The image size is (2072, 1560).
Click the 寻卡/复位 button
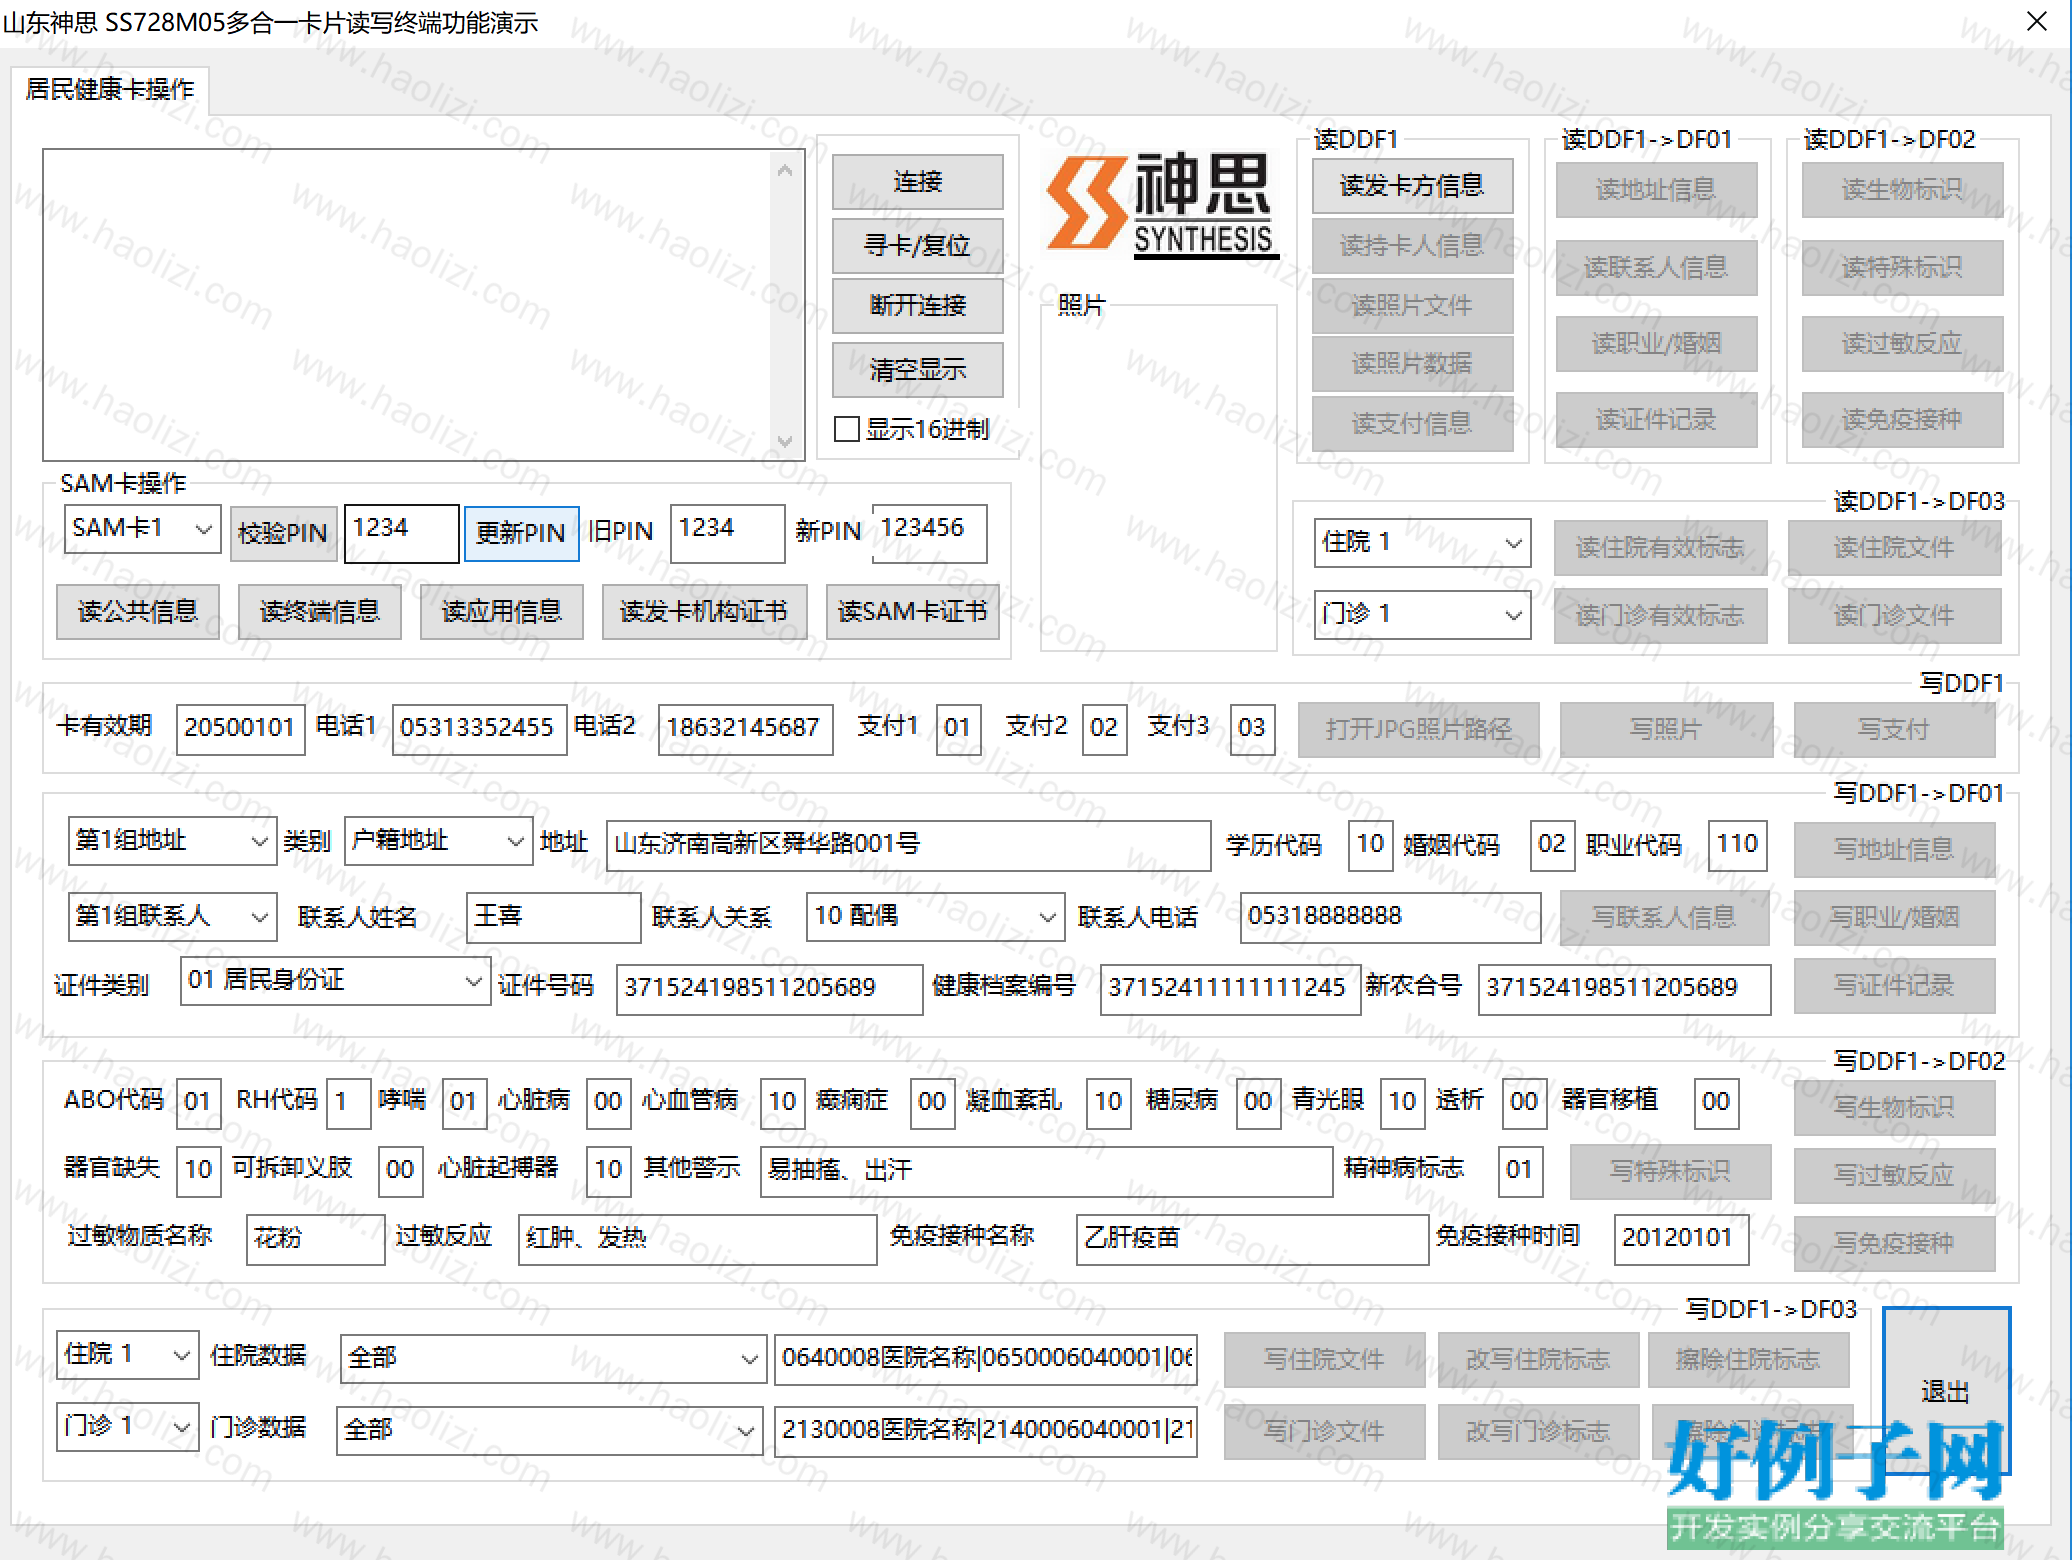click(918, 246)
